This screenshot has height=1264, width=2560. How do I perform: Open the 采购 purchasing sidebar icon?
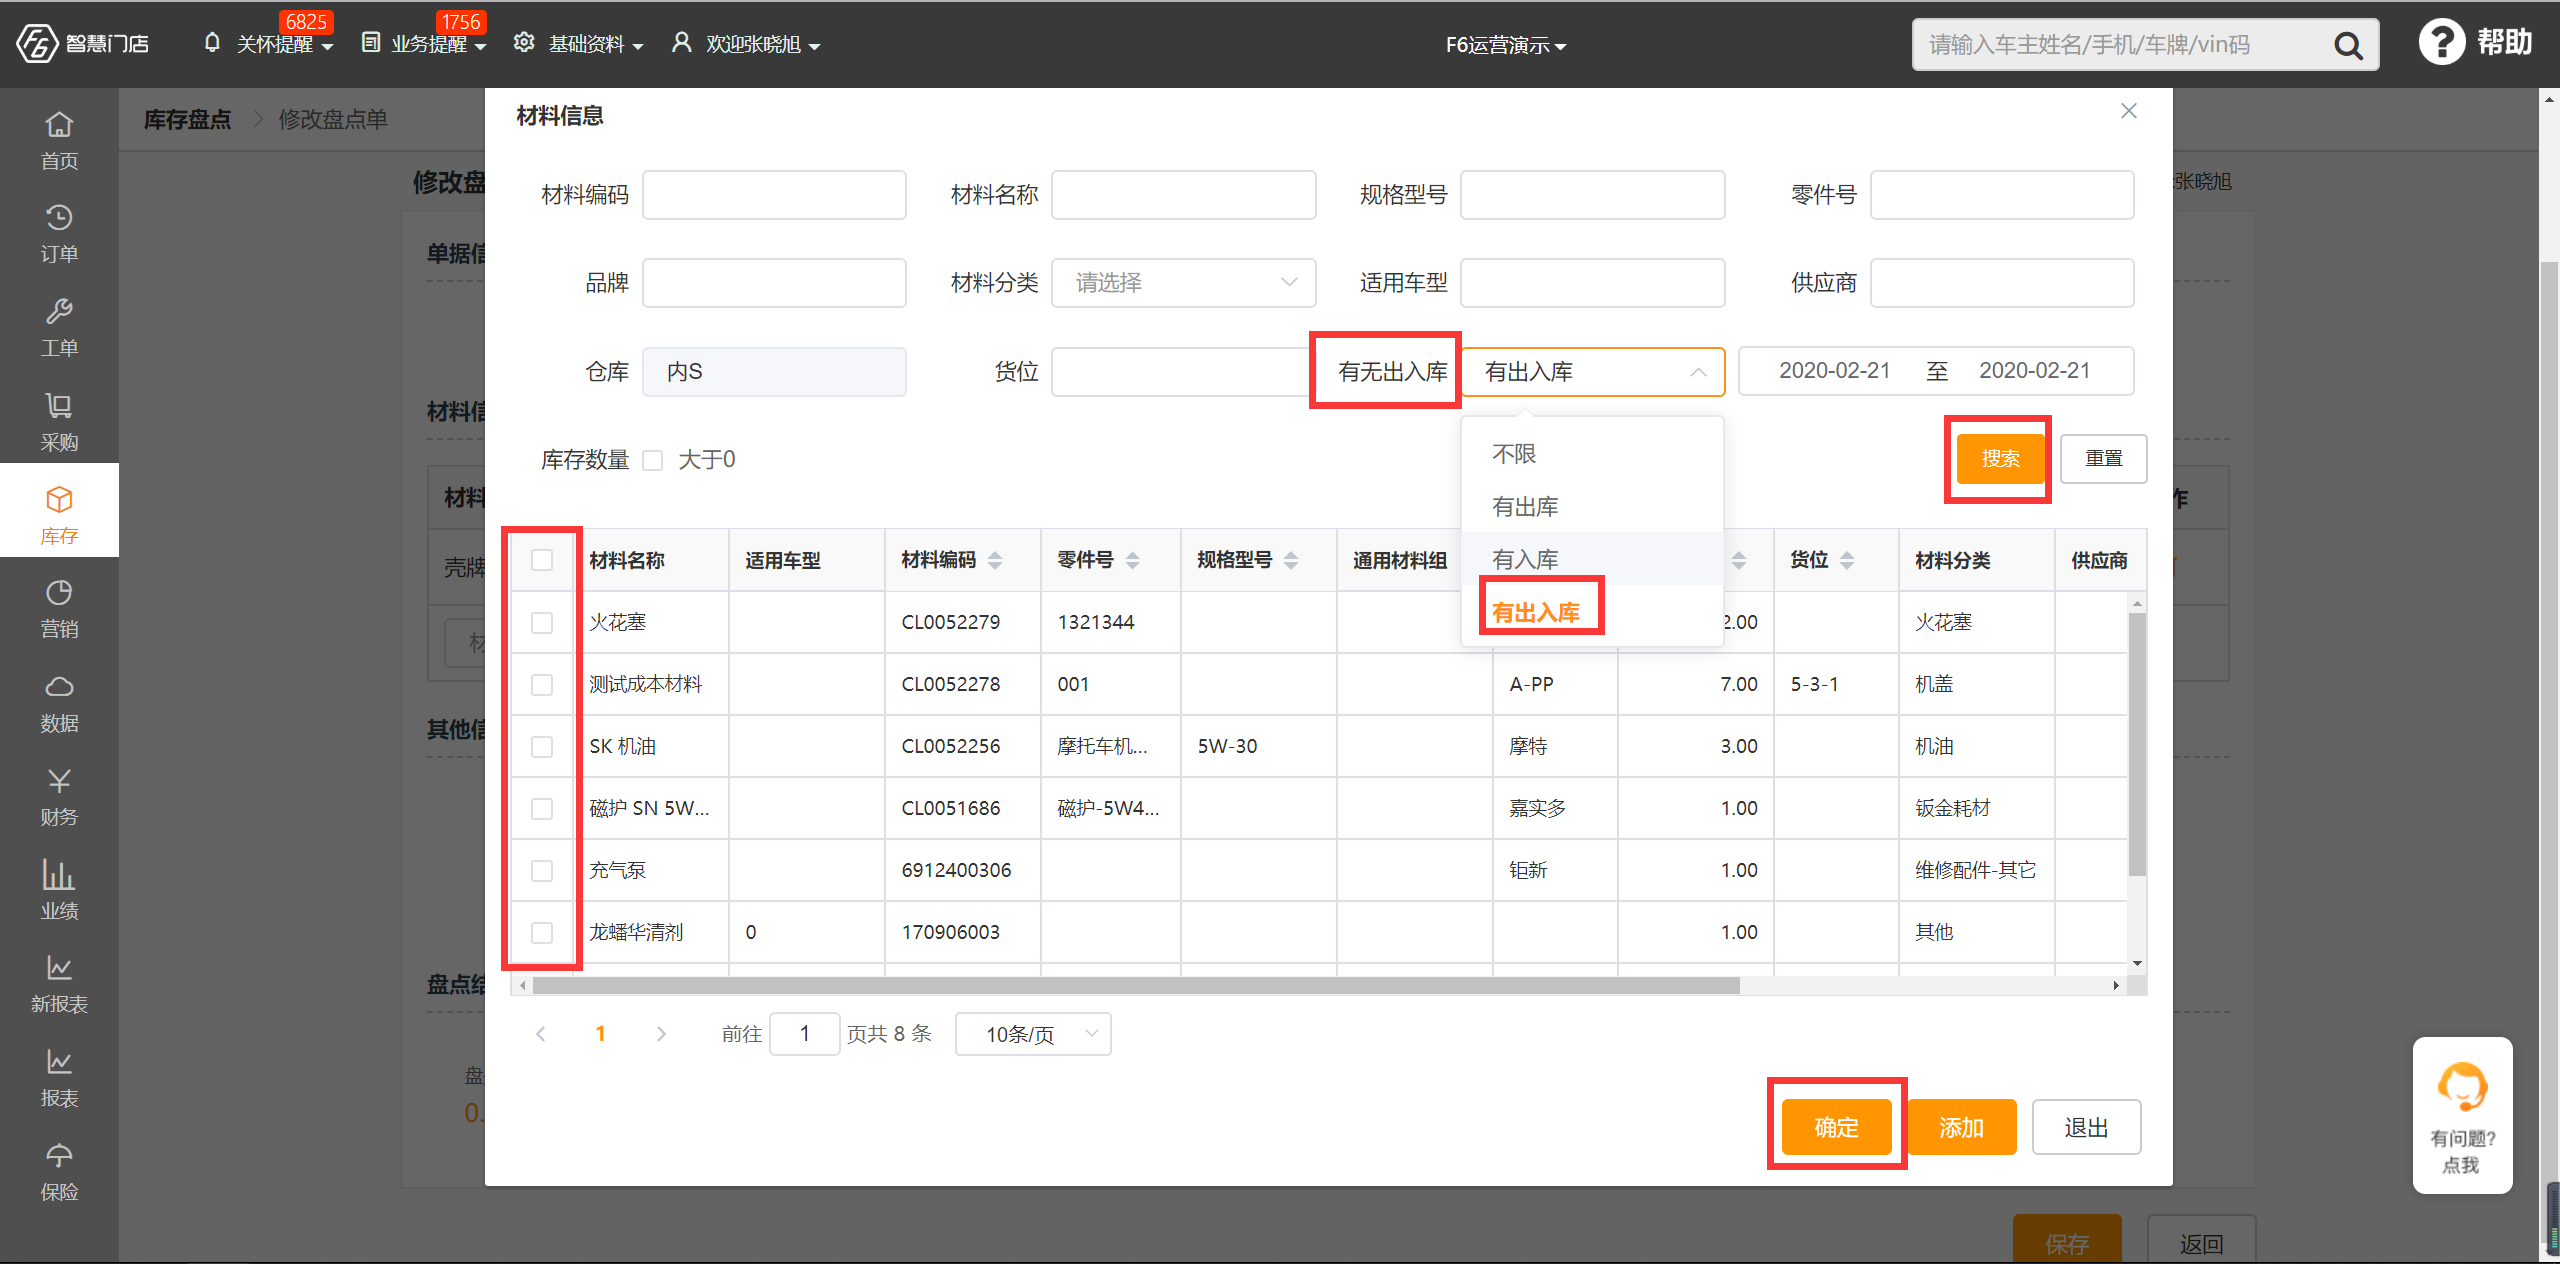pos(59,422)
